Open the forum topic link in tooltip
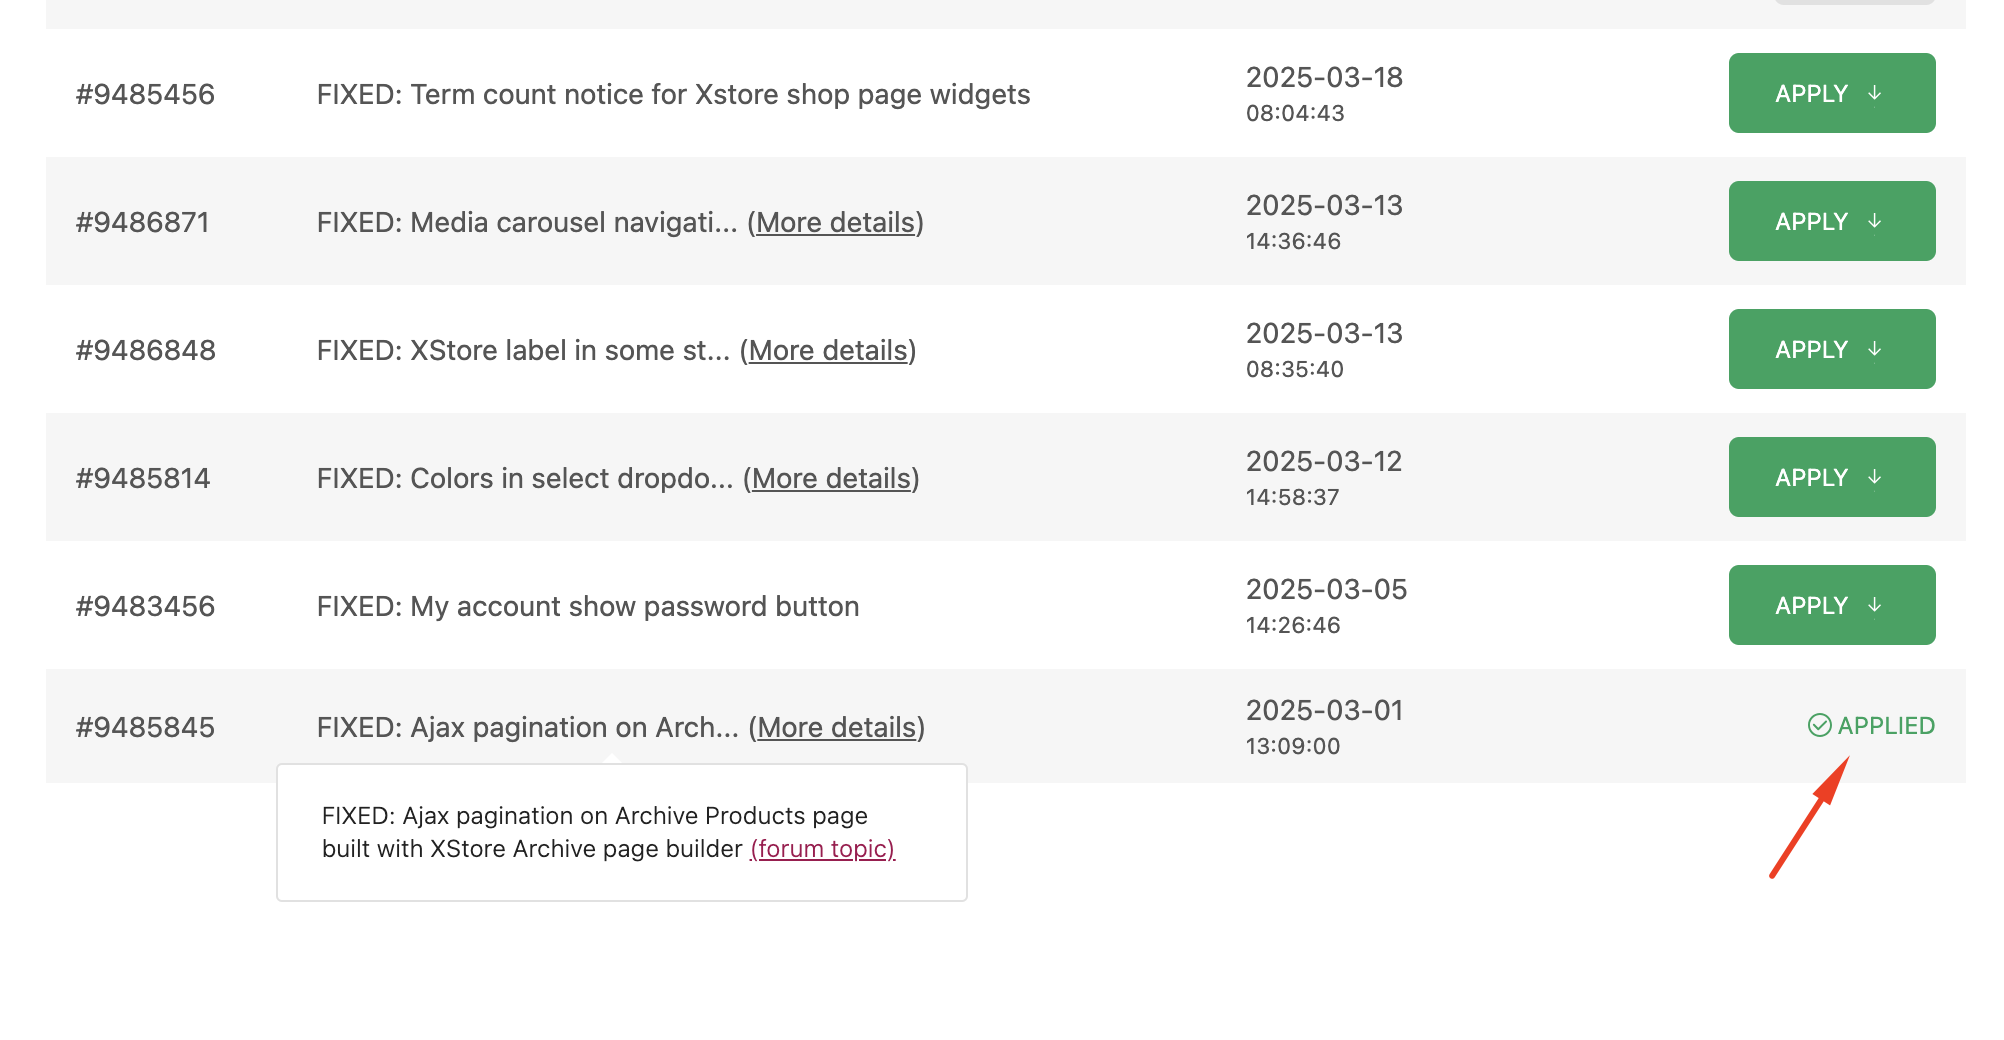The height and width of the screenshot is (1040, 2004). point(822,848)
